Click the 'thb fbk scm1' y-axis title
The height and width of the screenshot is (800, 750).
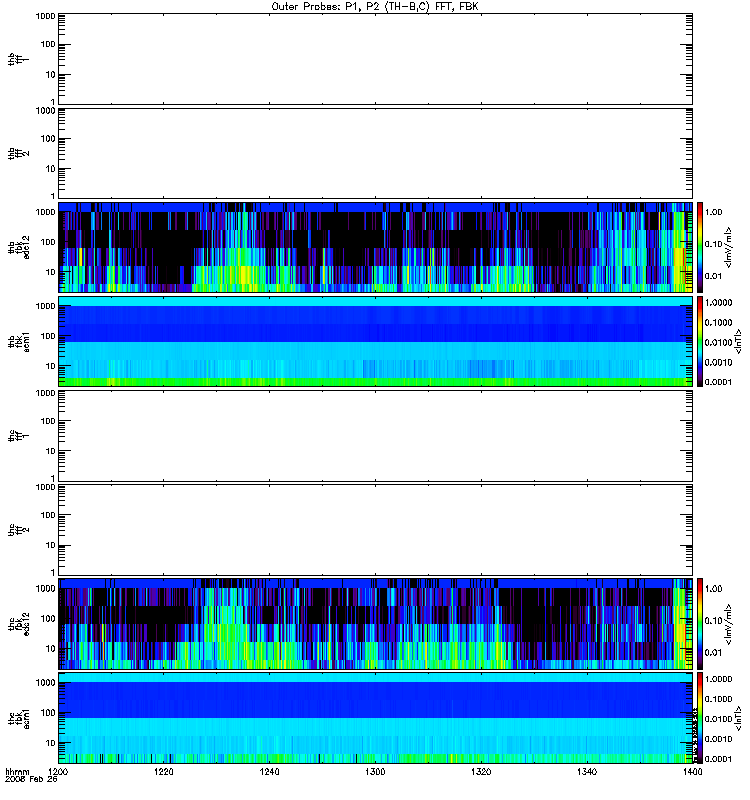[19, 341]
